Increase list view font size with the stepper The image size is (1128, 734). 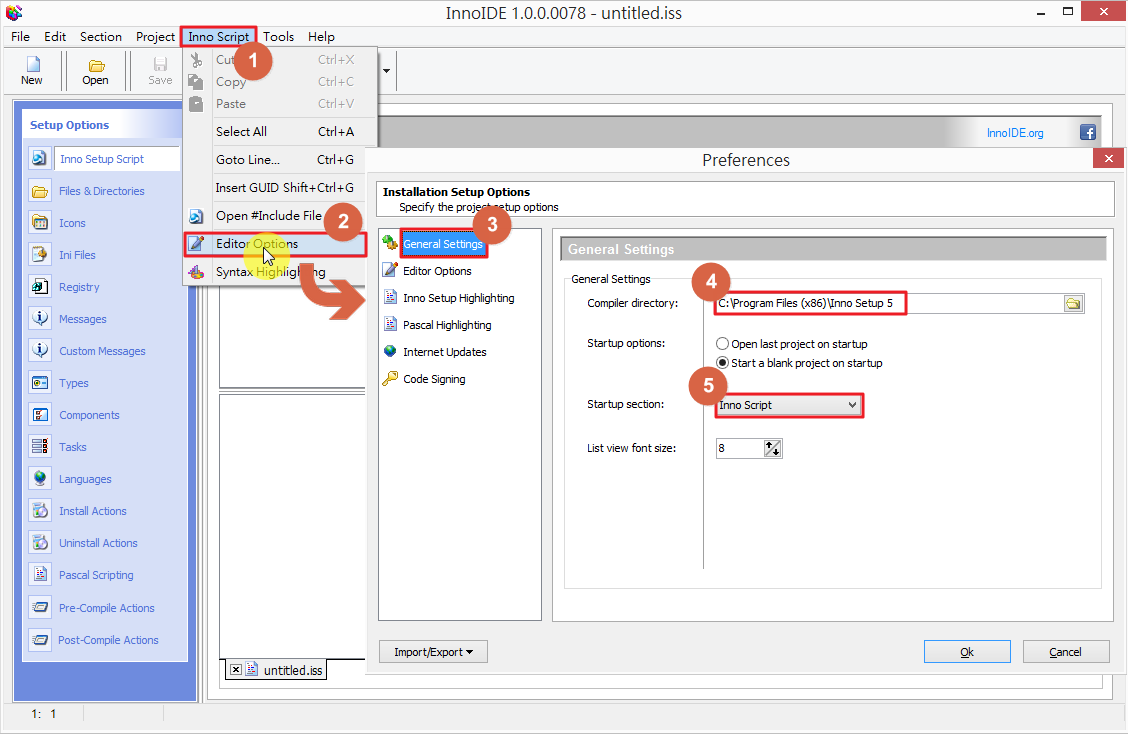pyautogui.click(x=770, y=444)
